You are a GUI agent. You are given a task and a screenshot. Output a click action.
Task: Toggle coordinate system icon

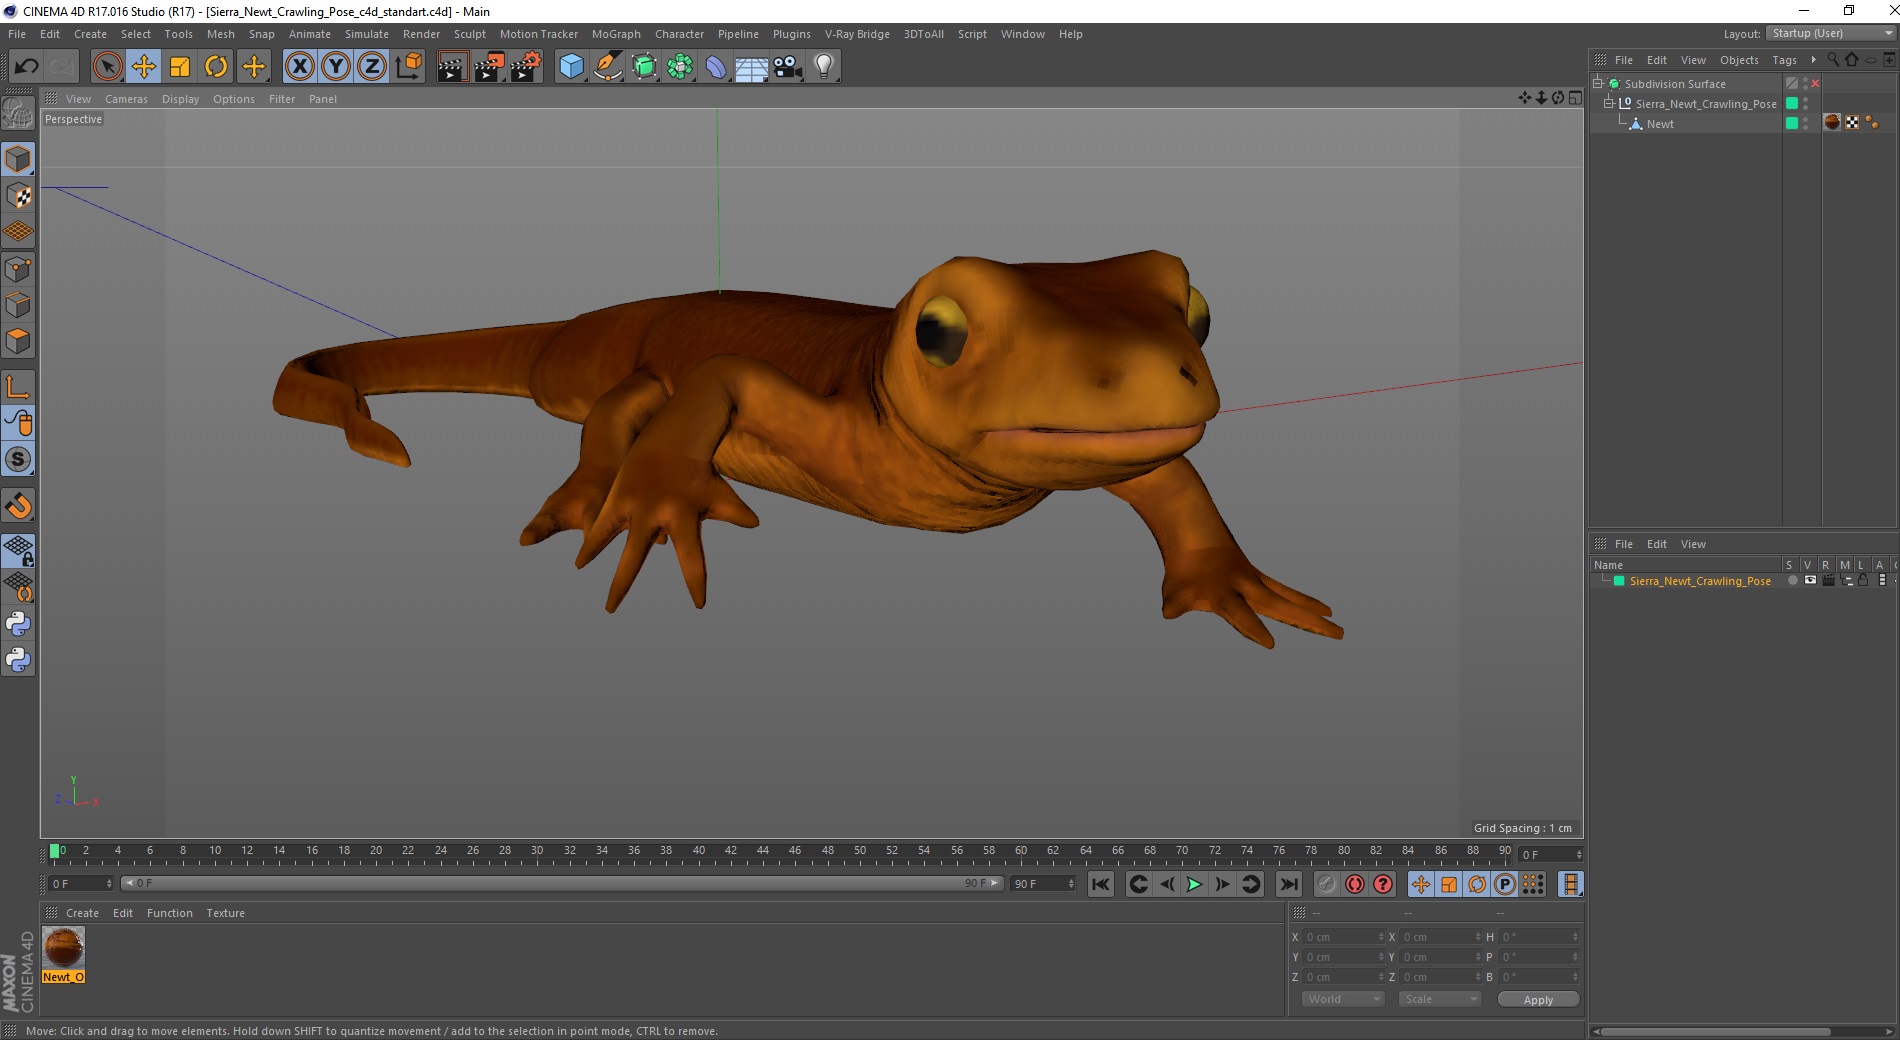pos(408,67)
